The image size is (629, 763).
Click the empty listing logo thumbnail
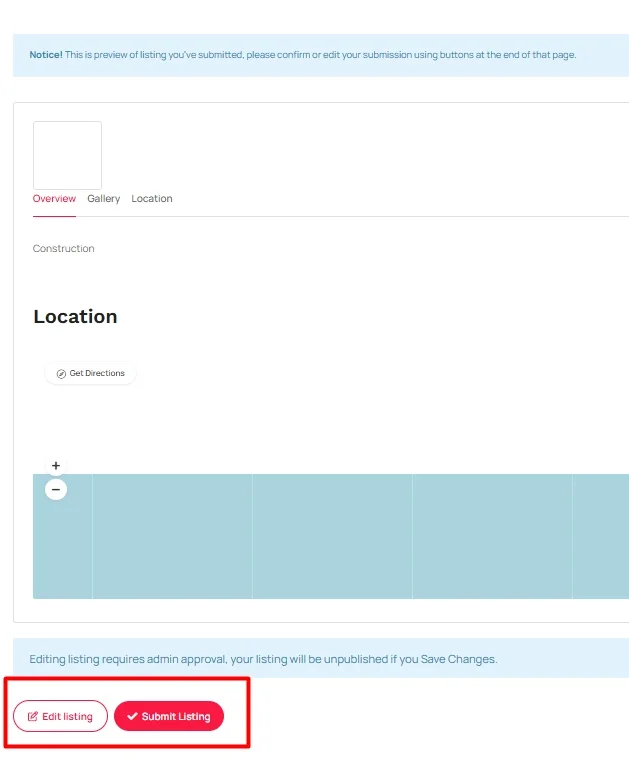tap(67, 155)
